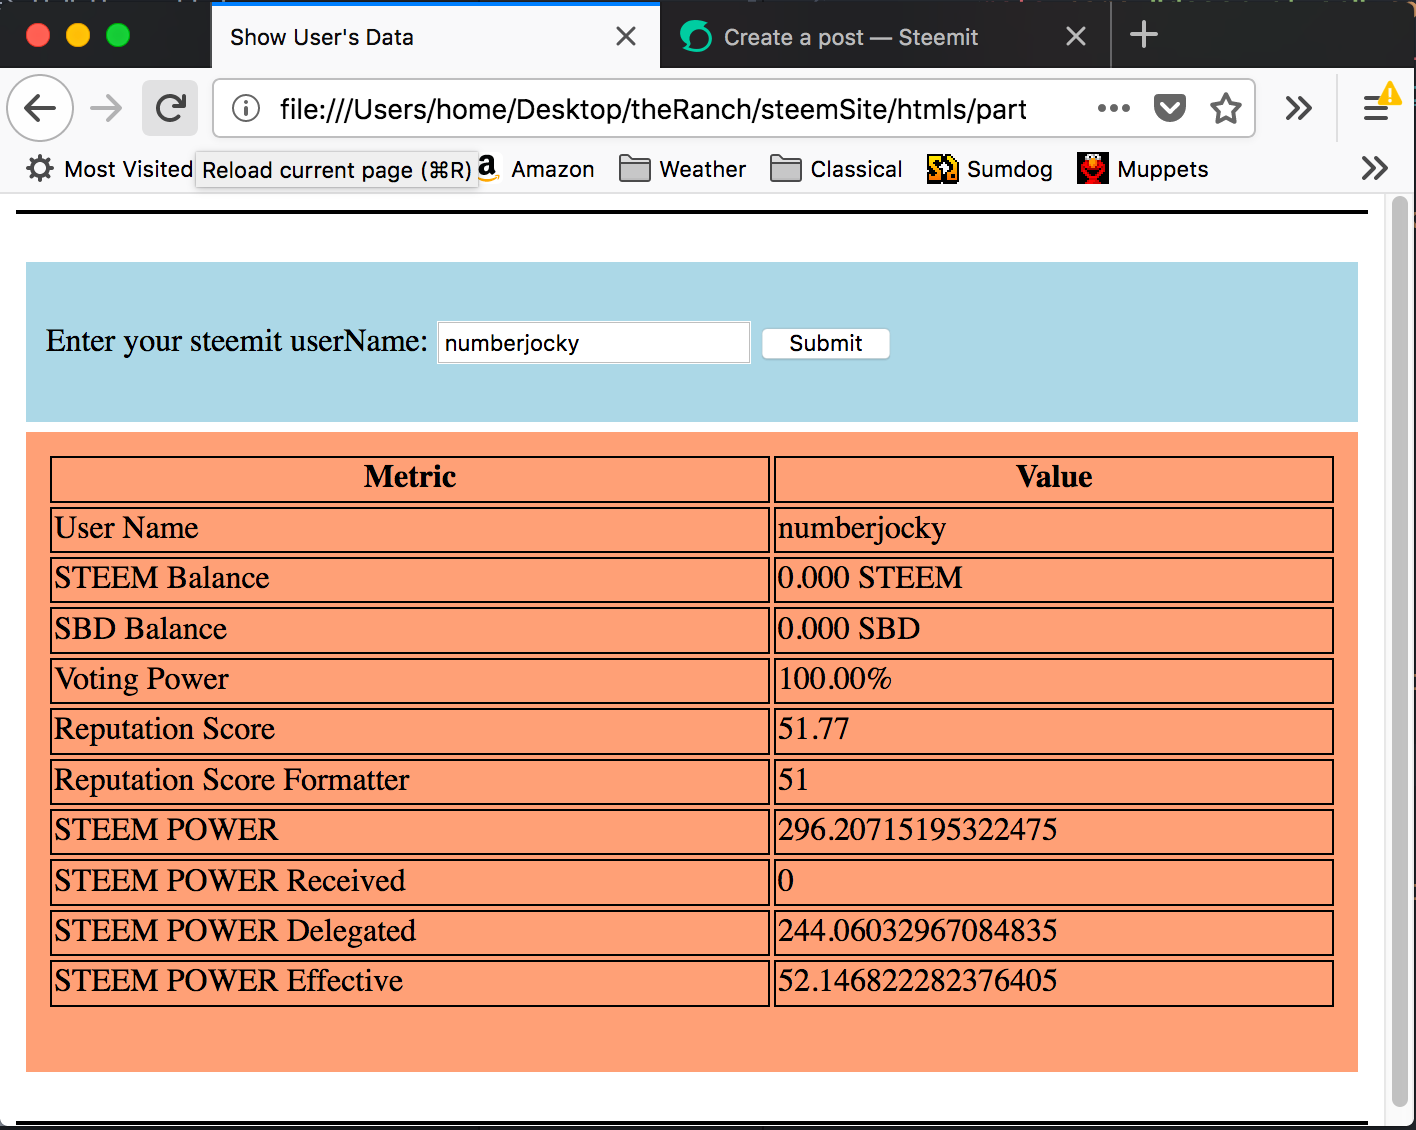Image resolution: width=1416 pixels, height=1130 pixels.
Task: Open the Sumdog bookmark
Action: [990, 169]
